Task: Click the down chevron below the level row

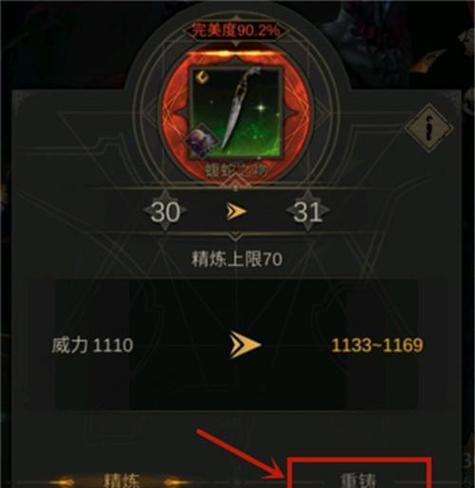Action: (x=236, y=237)
